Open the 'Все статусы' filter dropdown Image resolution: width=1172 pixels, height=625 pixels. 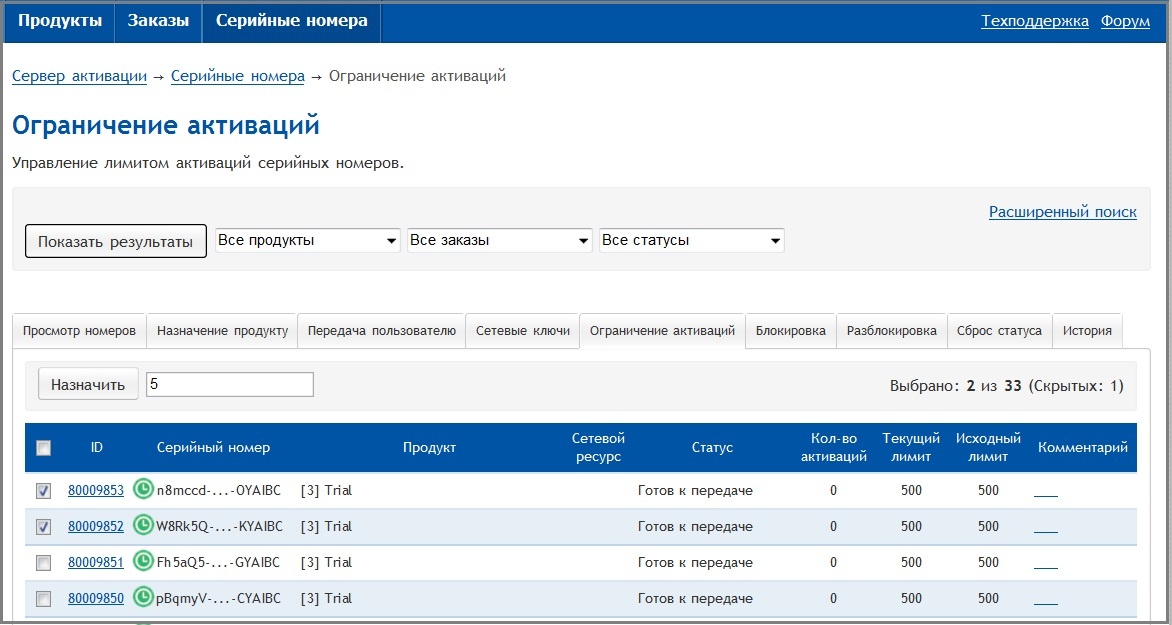[691, 241]
